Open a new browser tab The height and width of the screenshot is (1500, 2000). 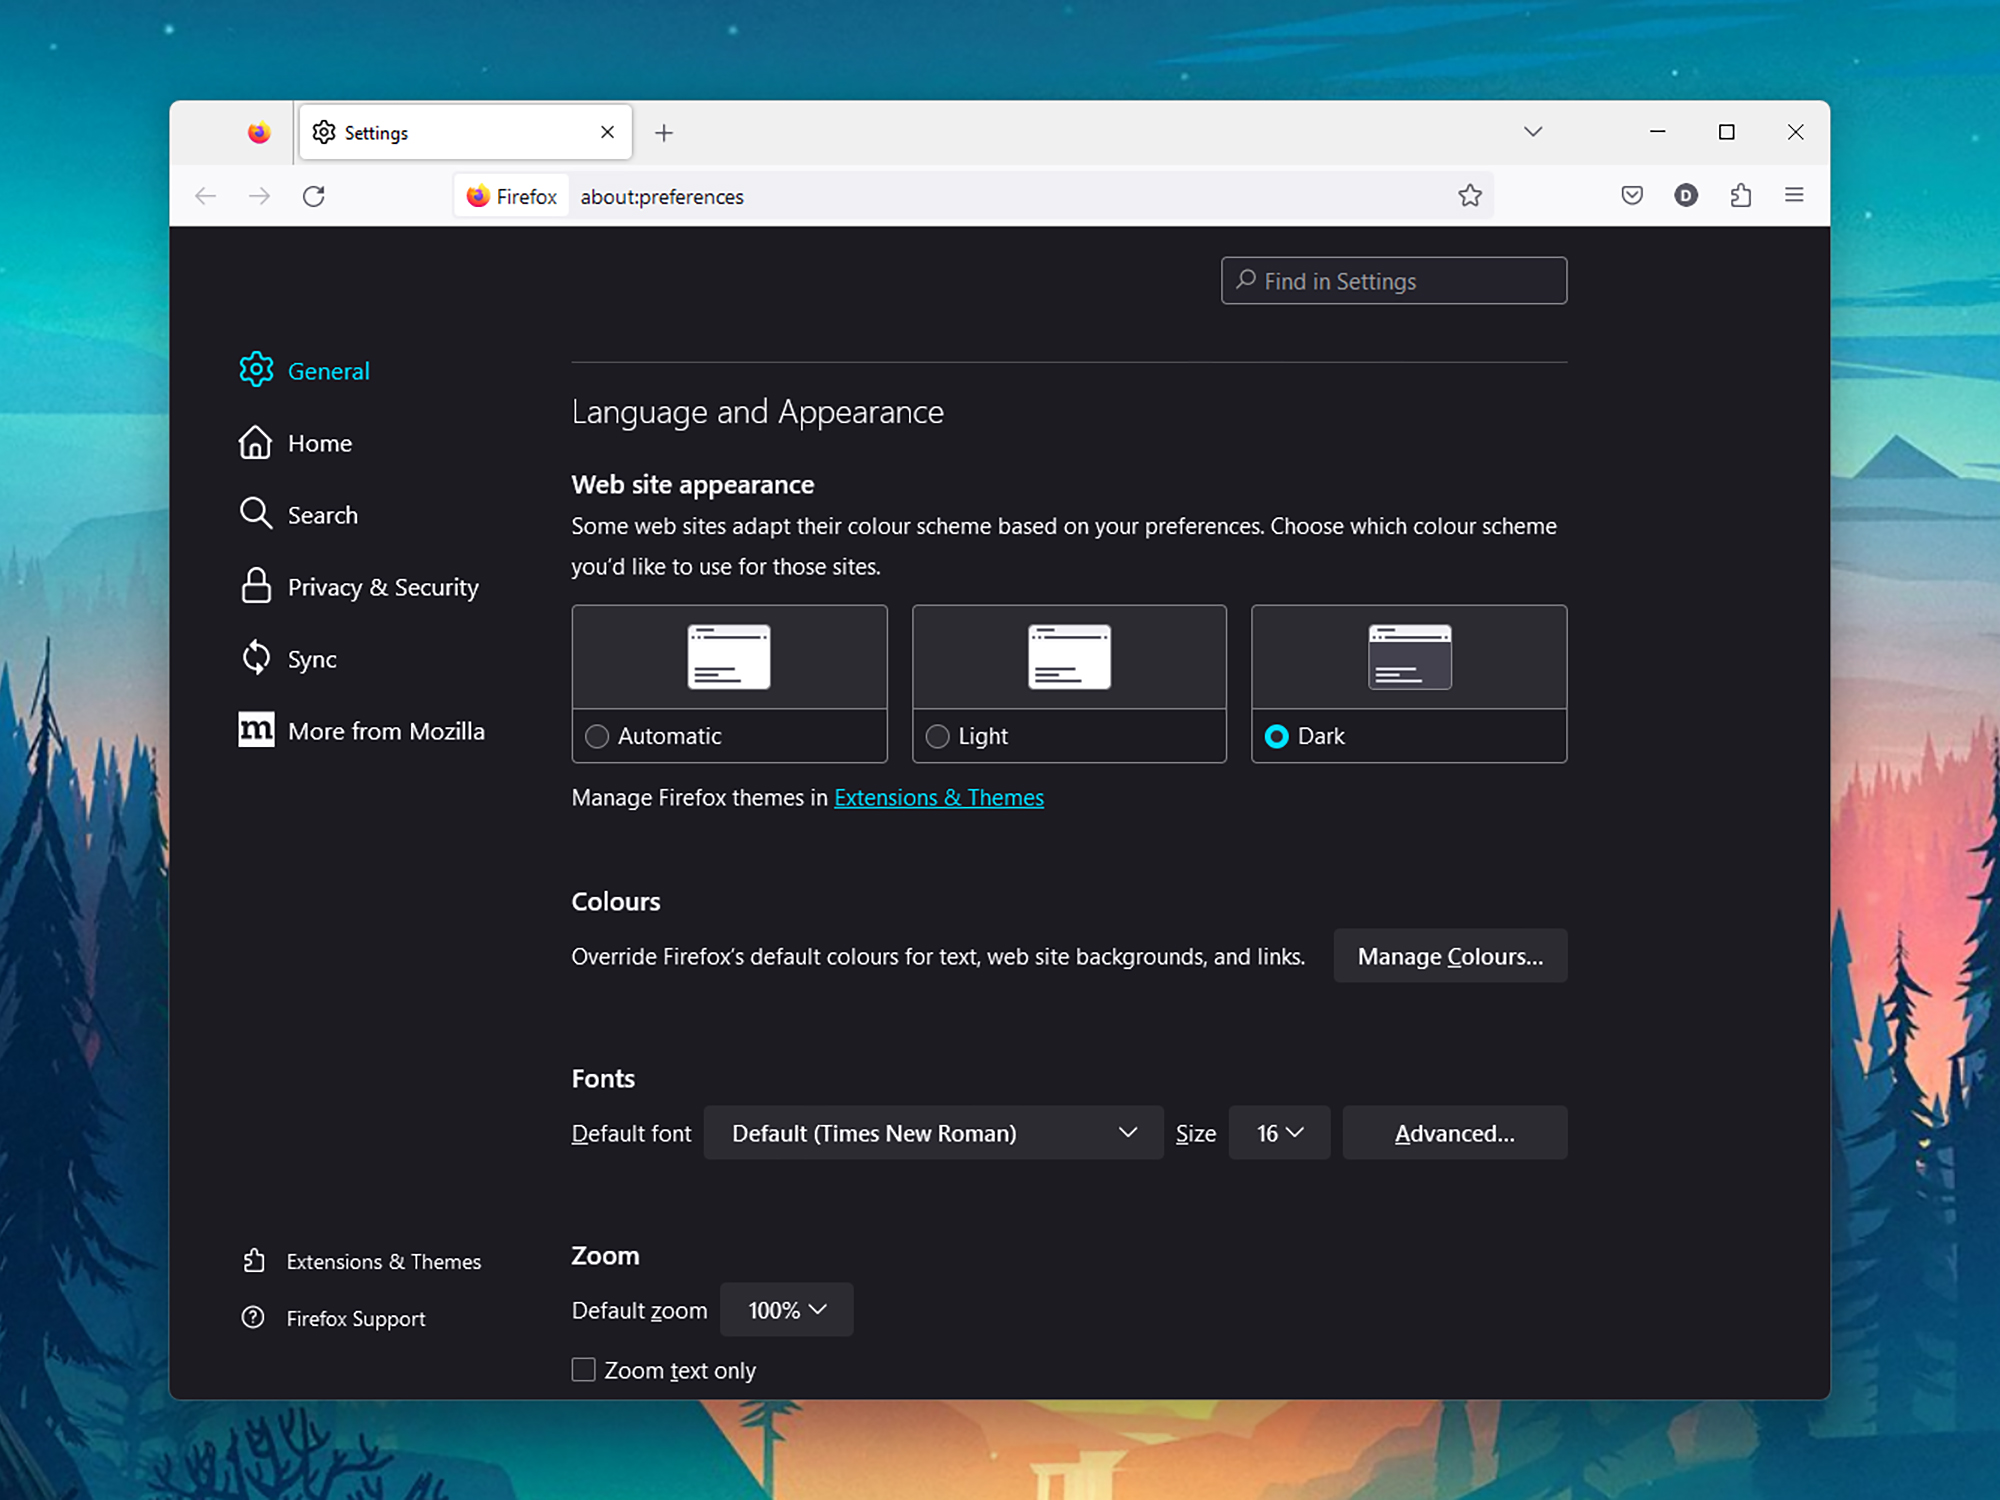click(663, 132)
